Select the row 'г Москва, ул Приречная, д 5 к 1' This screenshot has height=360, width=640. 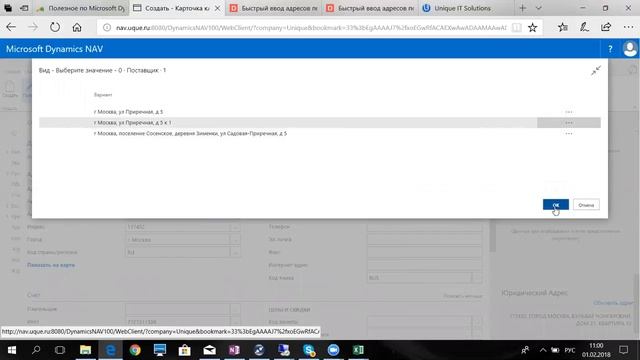320,122
